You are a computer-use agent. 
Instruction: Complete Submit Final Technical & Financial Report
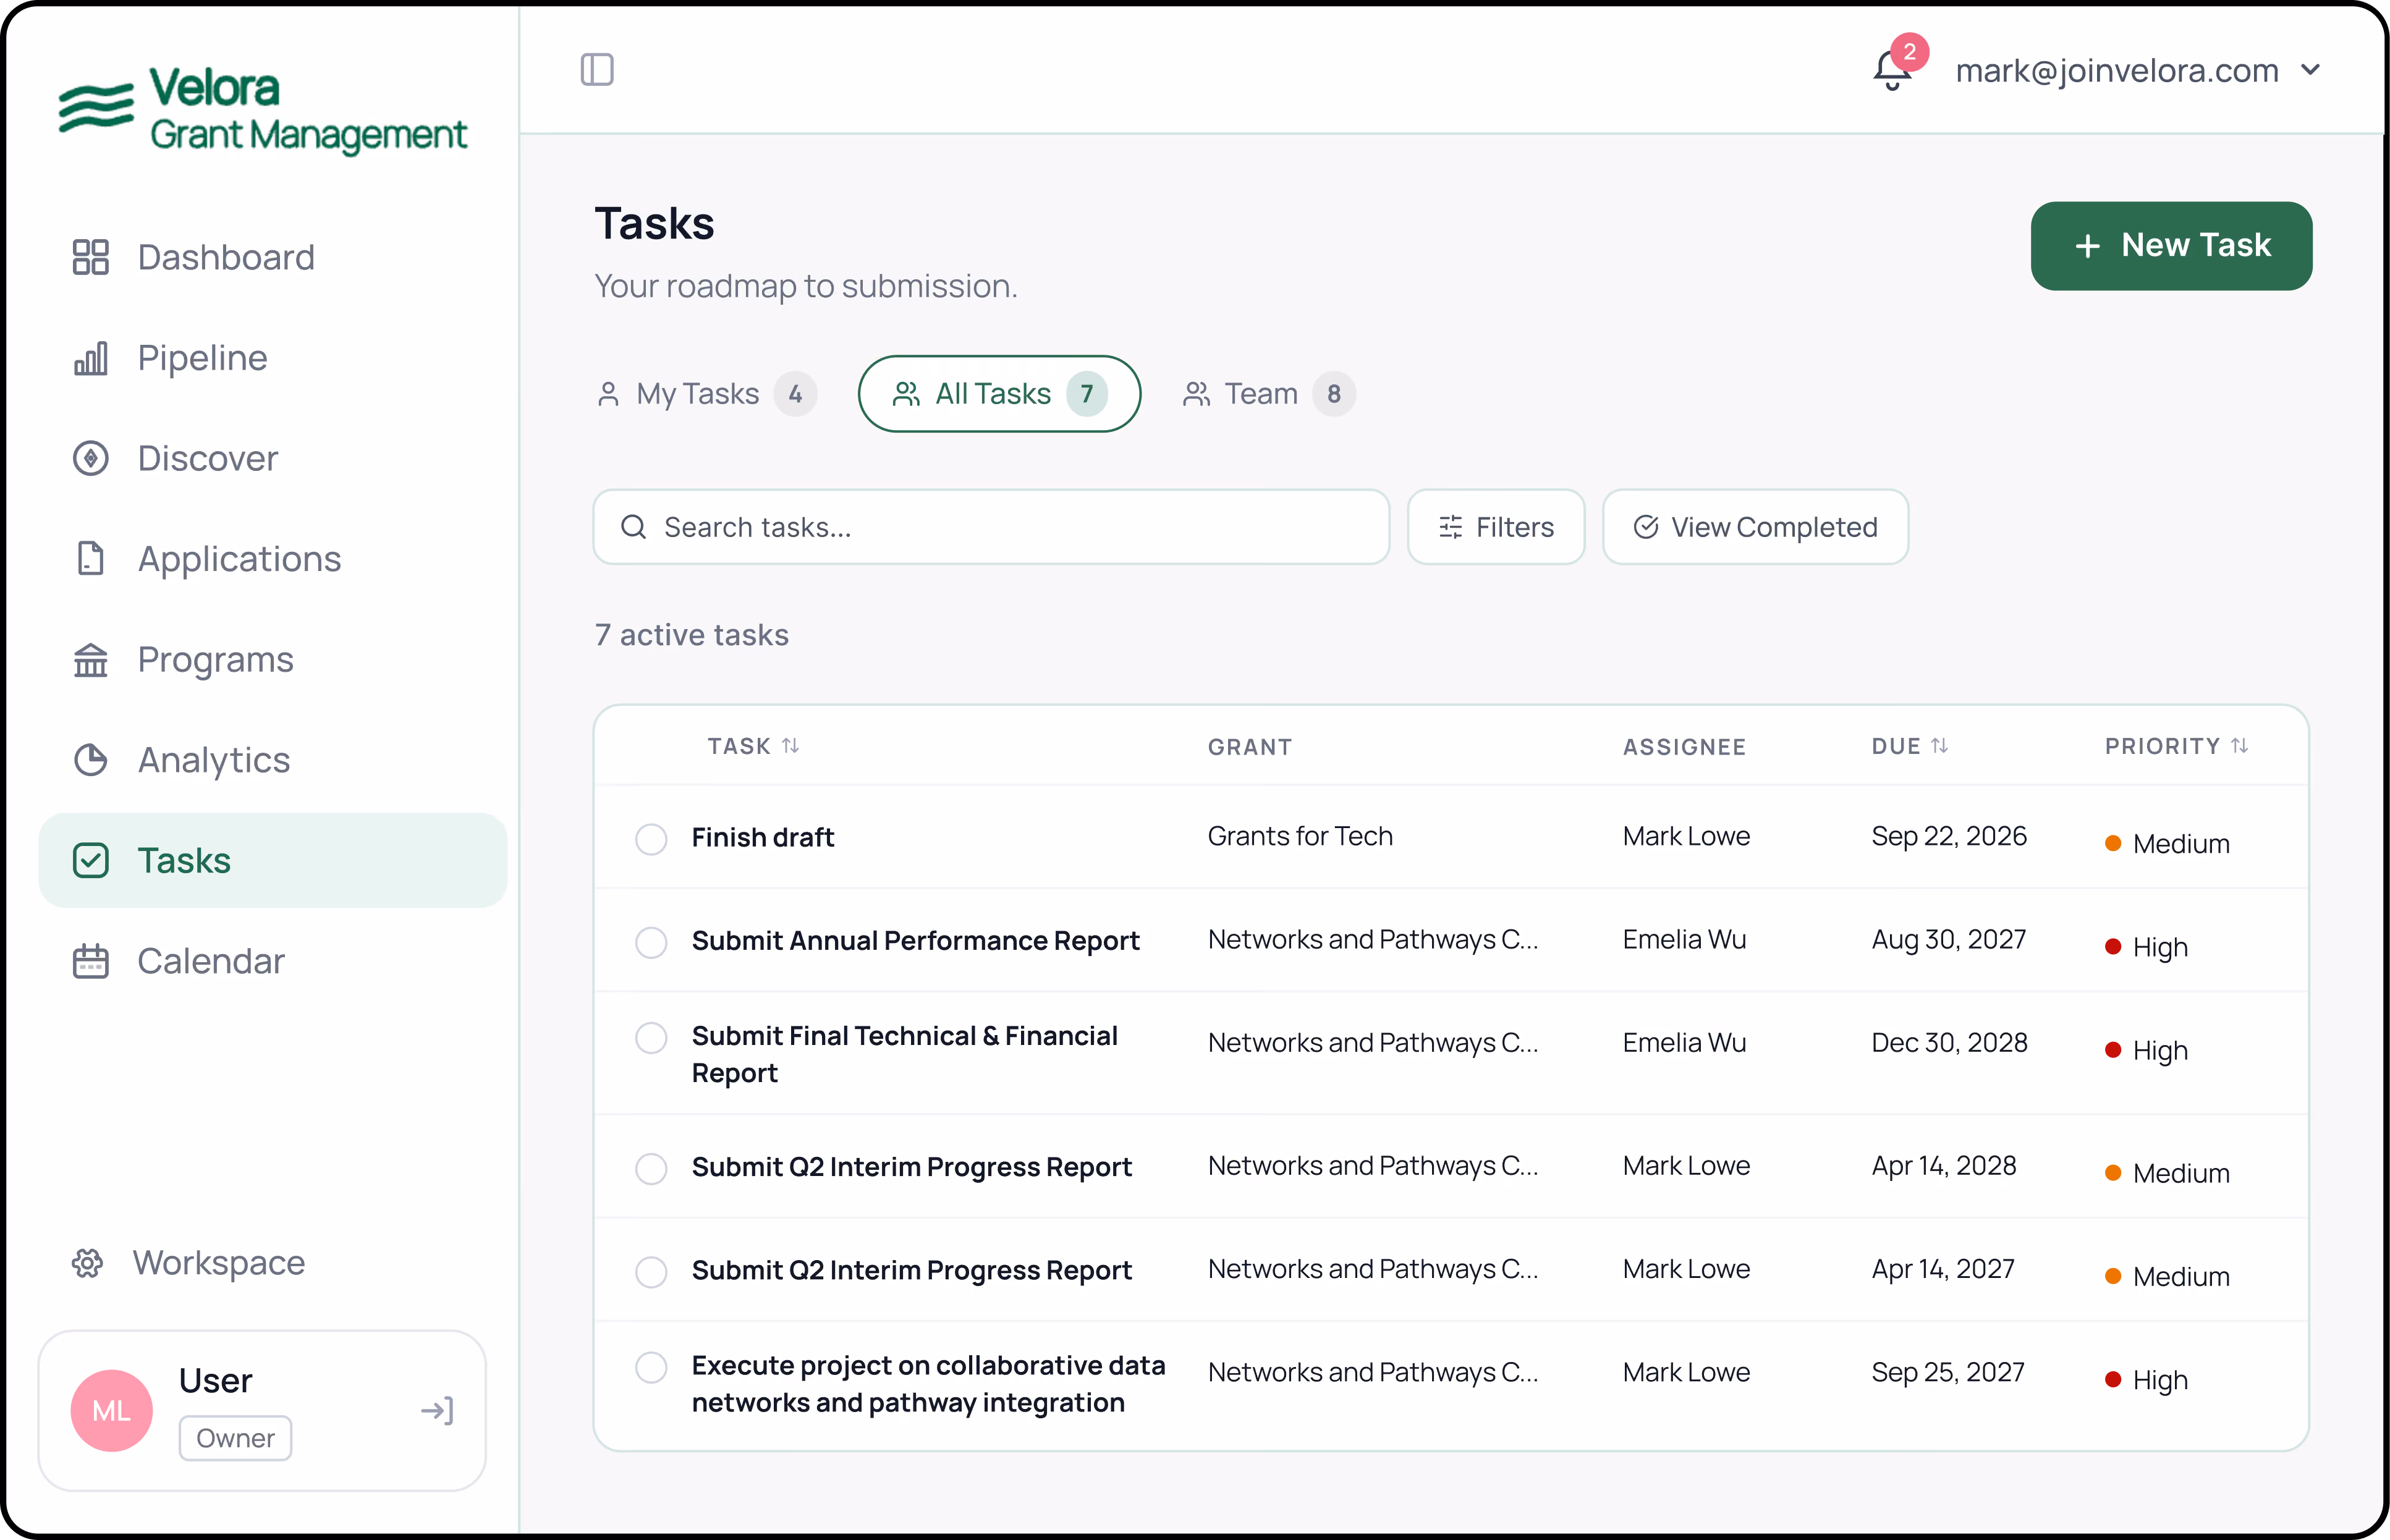[651, 1038]
